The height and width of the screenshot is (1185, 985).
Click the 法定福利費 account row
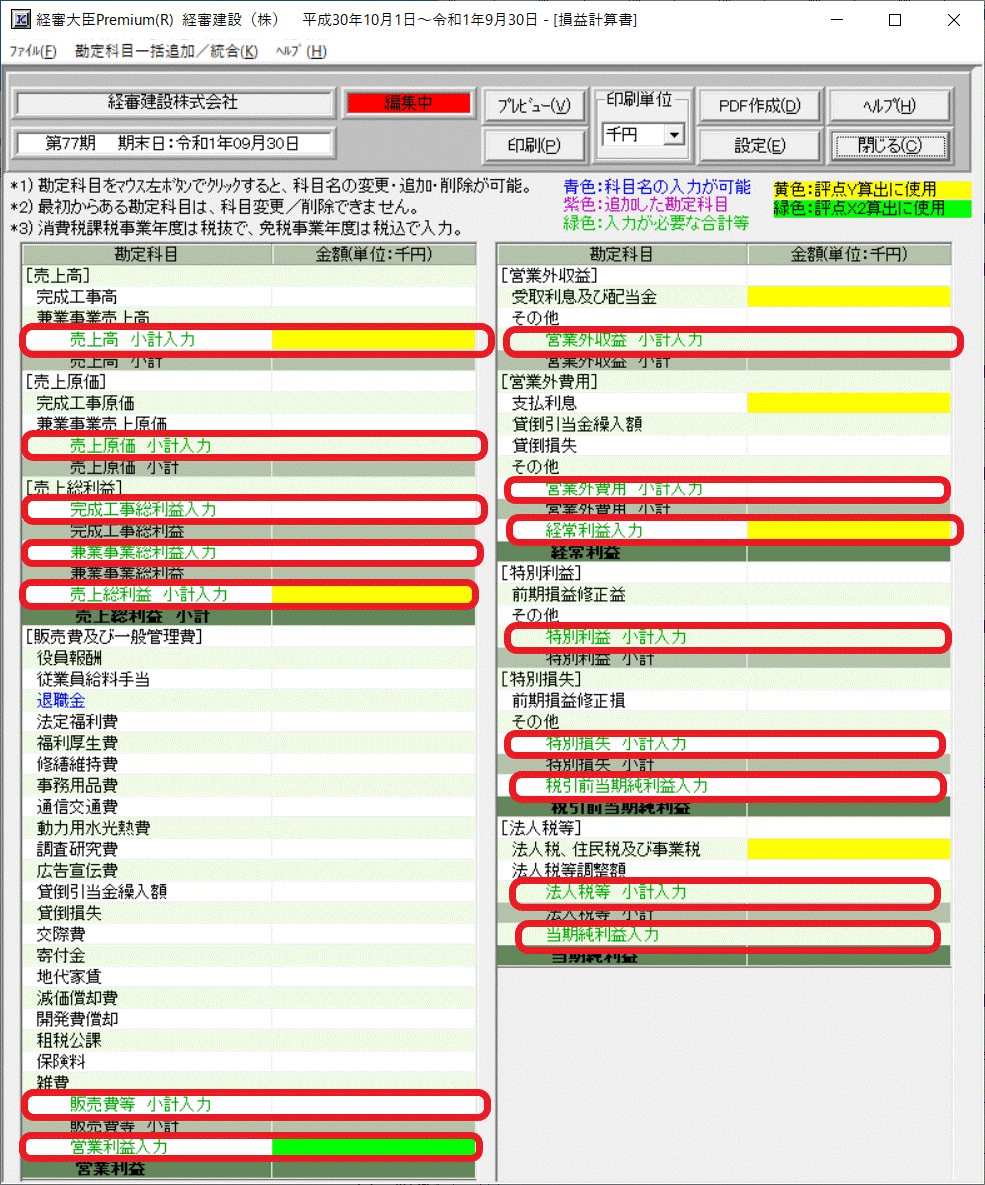coord(249,722)
